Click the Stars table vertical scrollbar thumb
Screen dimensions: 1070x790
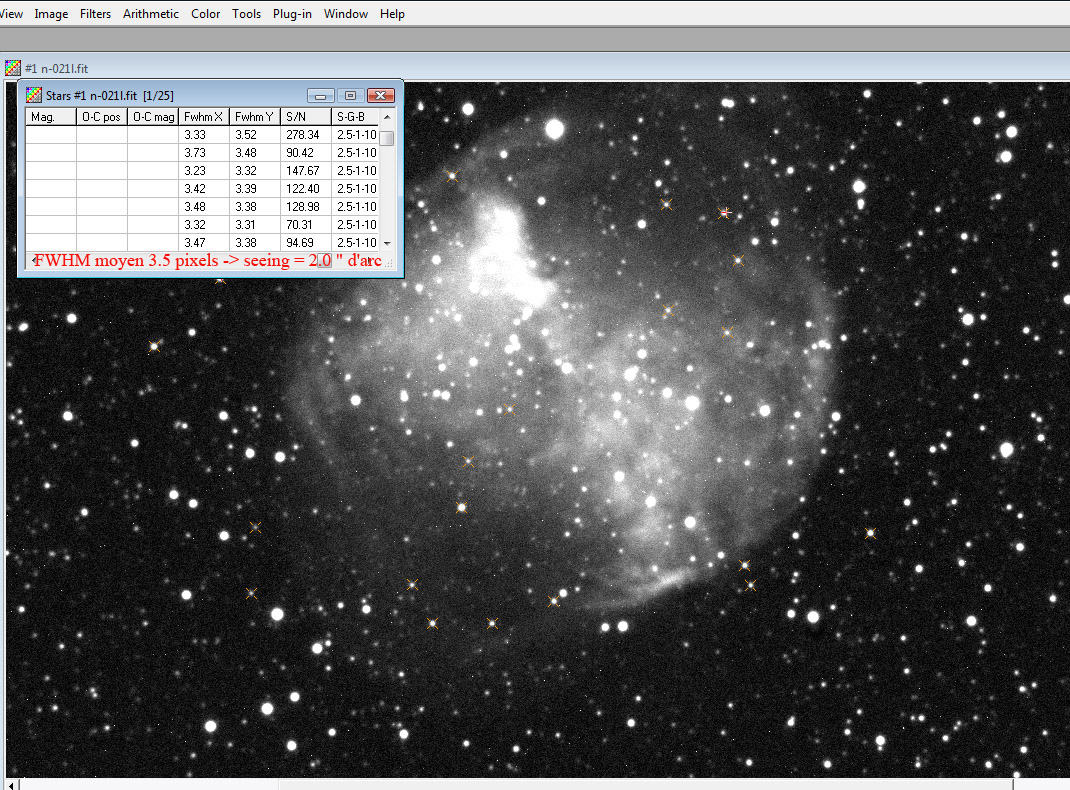[x=387, y=138]
